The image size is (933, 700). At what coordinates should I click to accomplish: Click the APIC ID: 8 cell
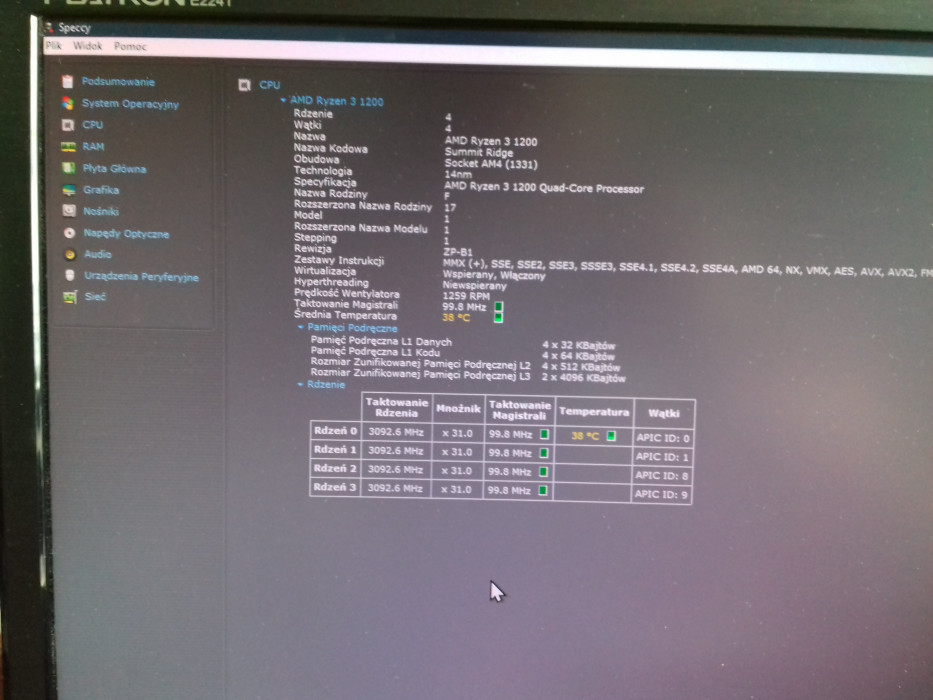(x=662, y=475)
